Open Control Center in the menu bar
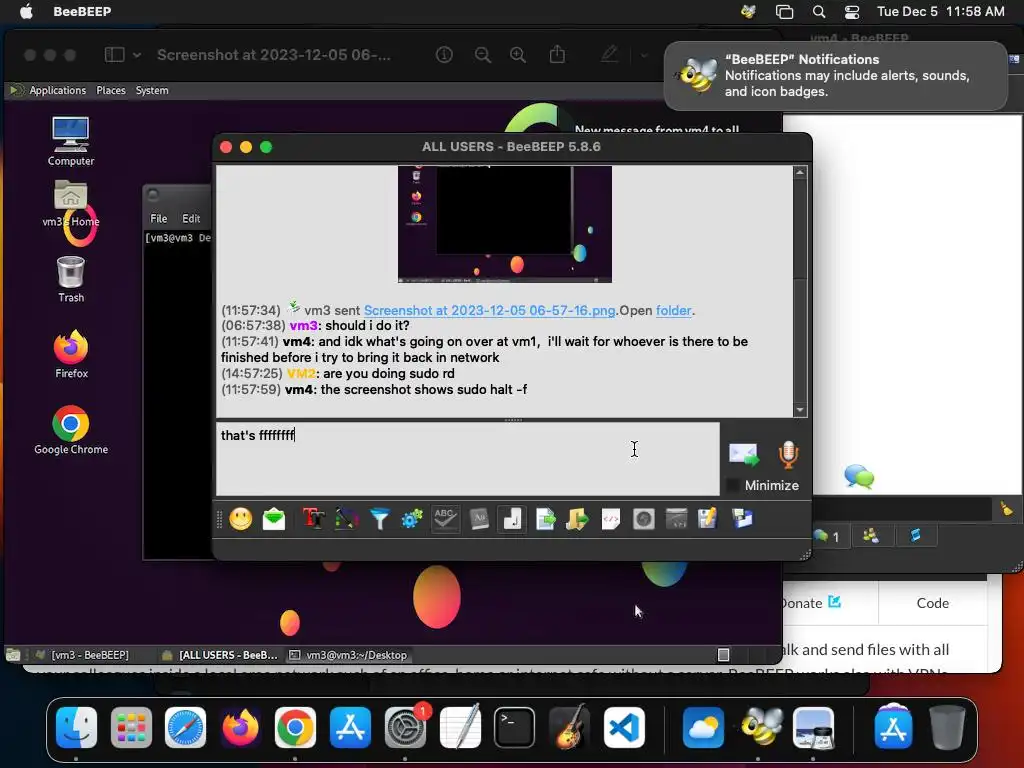 point(852,12)
